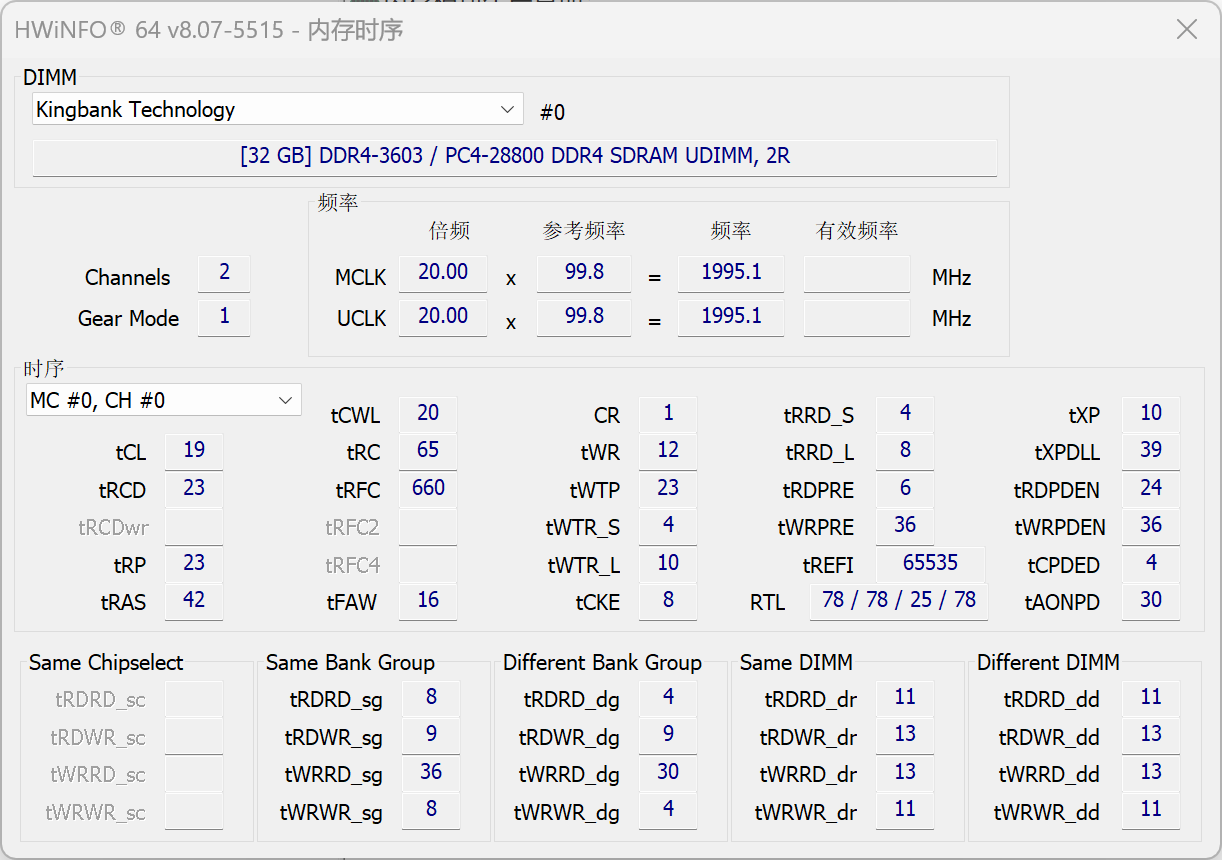Open the Kingbank Technology DIMM dropdown

(277, 109)
